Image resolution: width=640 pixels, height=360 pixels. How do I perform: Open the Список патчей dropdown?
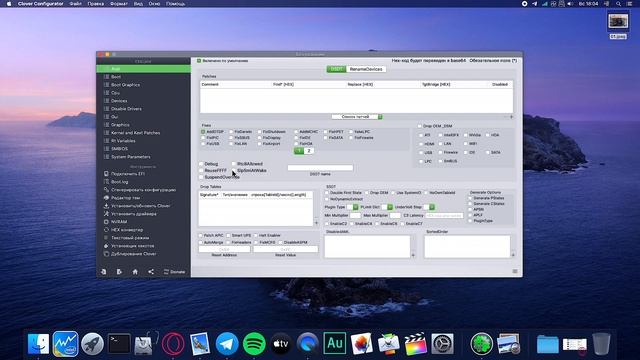[x=357, y=117]
